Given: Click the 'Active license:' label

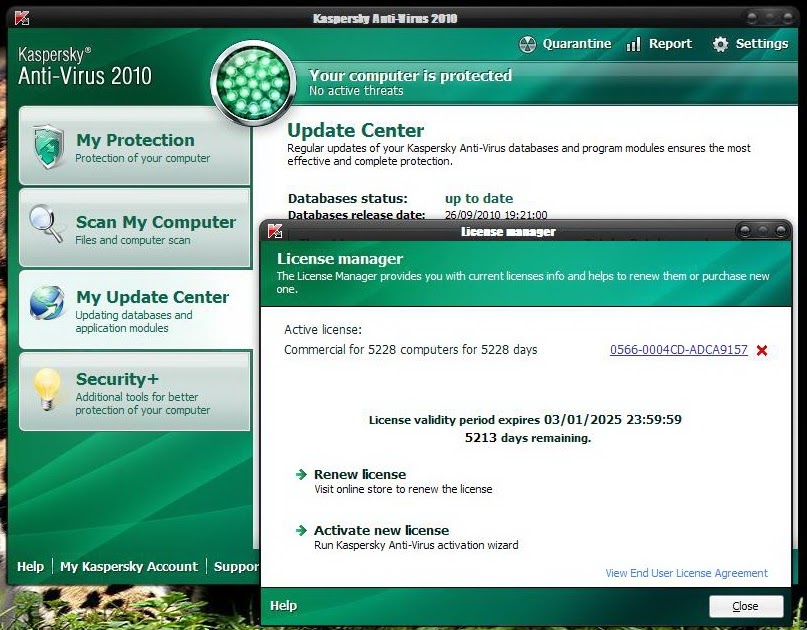Looking at the screenshot, I should (x=323, y=329).
